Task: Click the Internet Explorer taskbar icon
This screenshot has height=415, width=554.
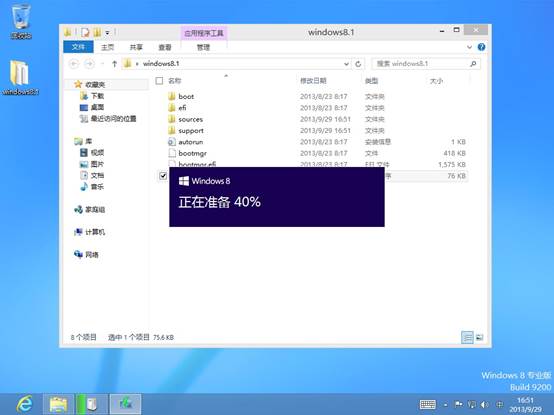Action: [x=24, y=404]
